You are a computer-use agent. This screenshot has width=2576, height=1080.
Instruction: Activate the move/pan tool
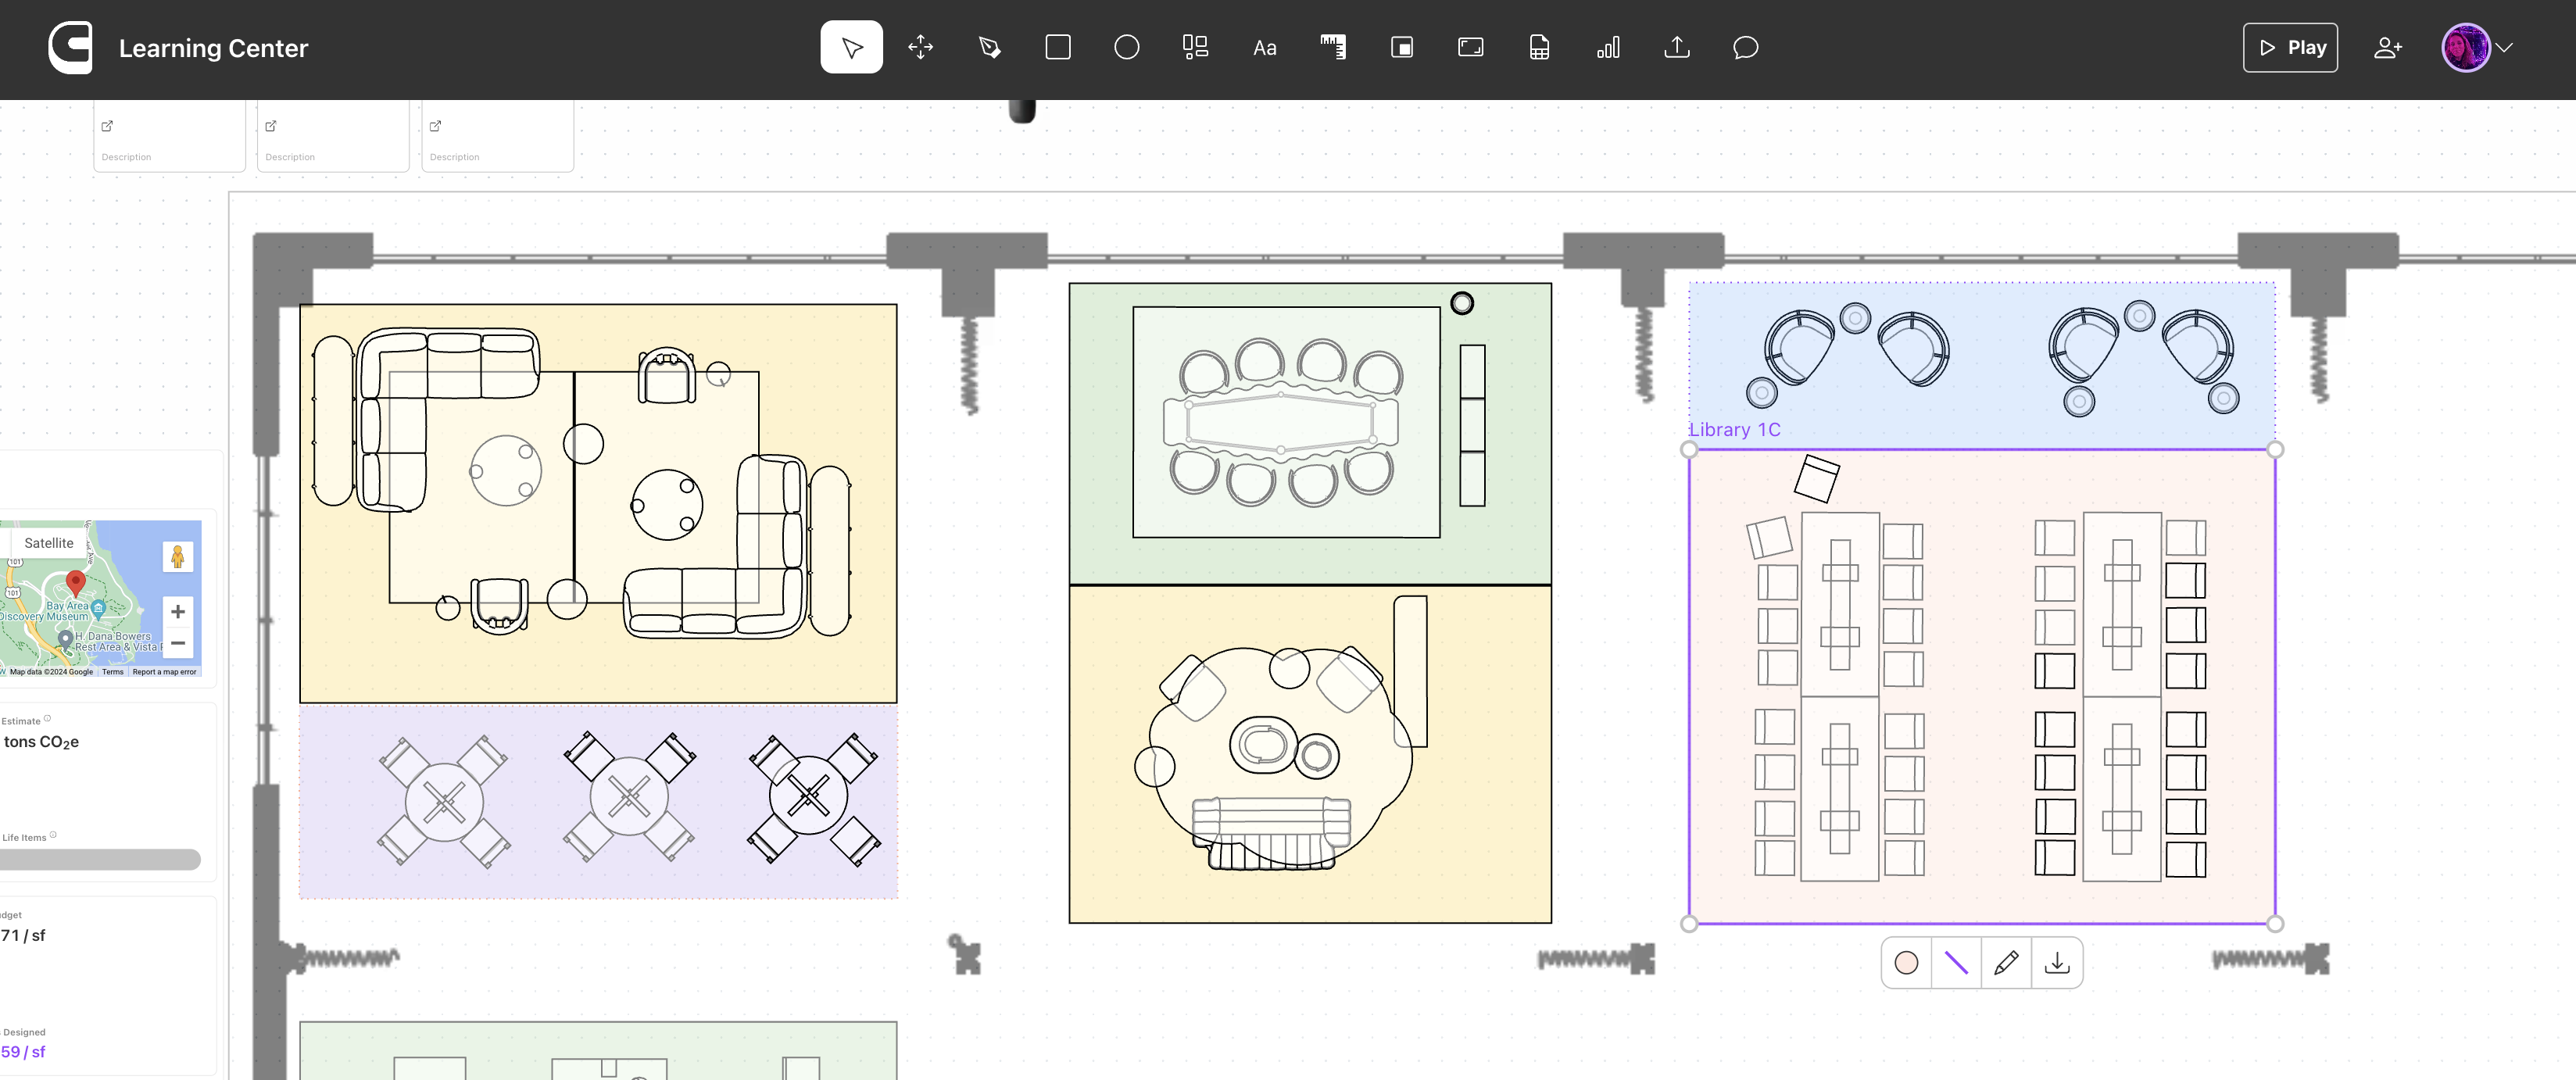[x=920, y=47]
